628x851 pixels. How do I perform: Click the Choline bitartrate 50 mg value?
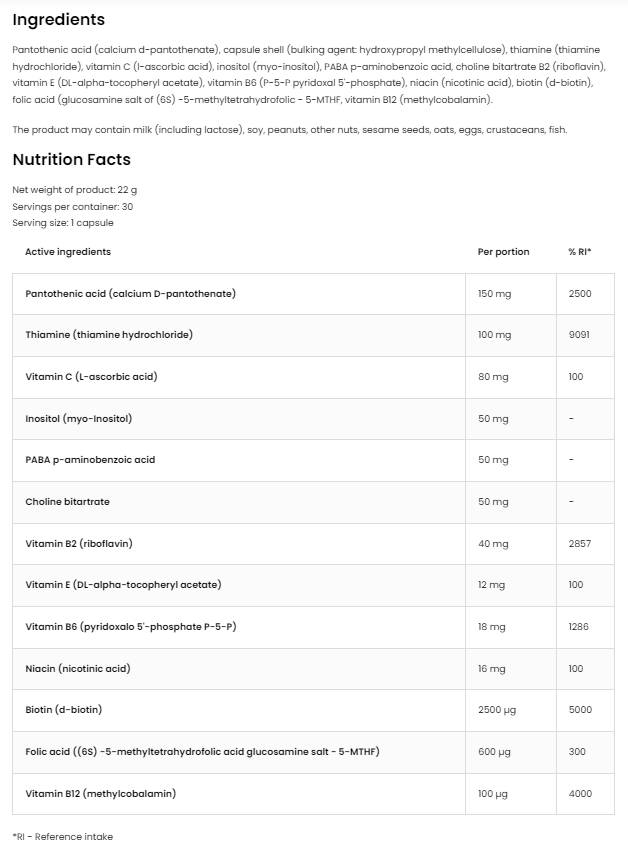tap(493, 502)
